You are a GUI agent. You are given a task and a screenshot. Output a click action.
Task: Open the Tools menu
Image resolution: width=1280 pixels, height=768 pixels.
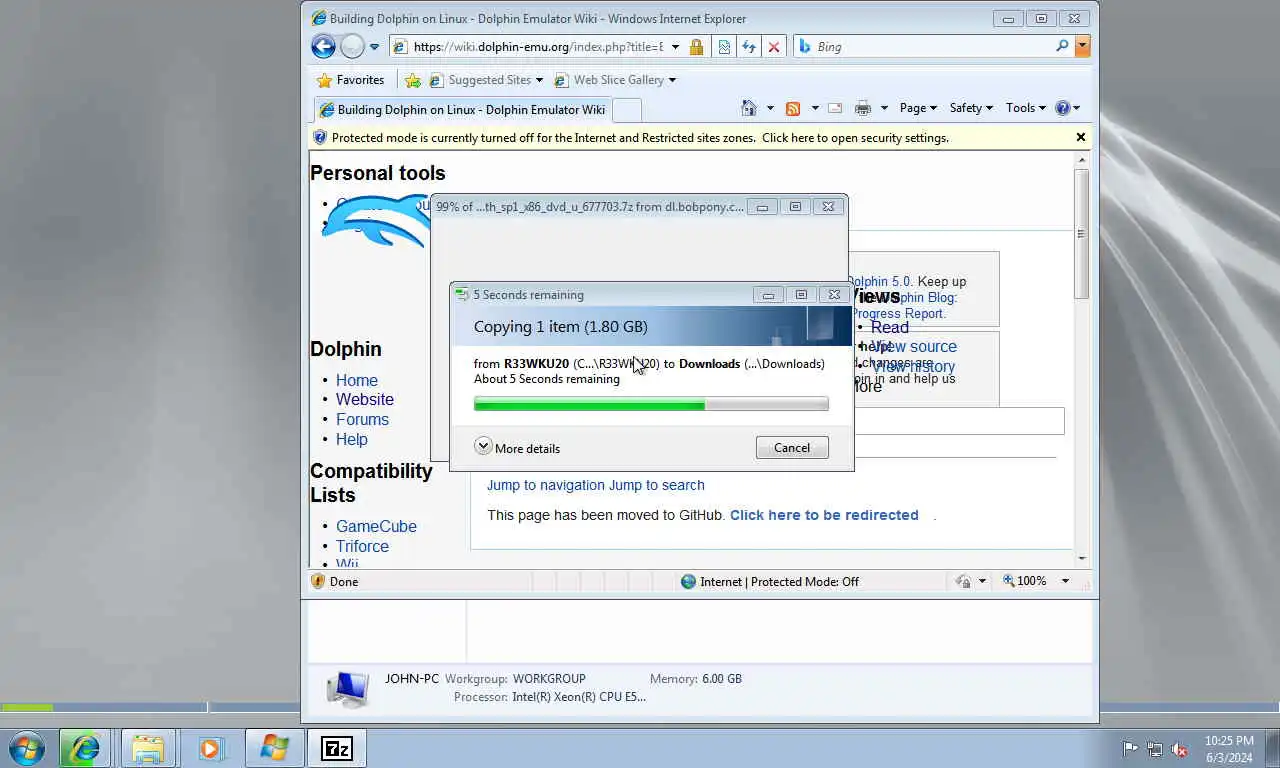point(1026,108)
